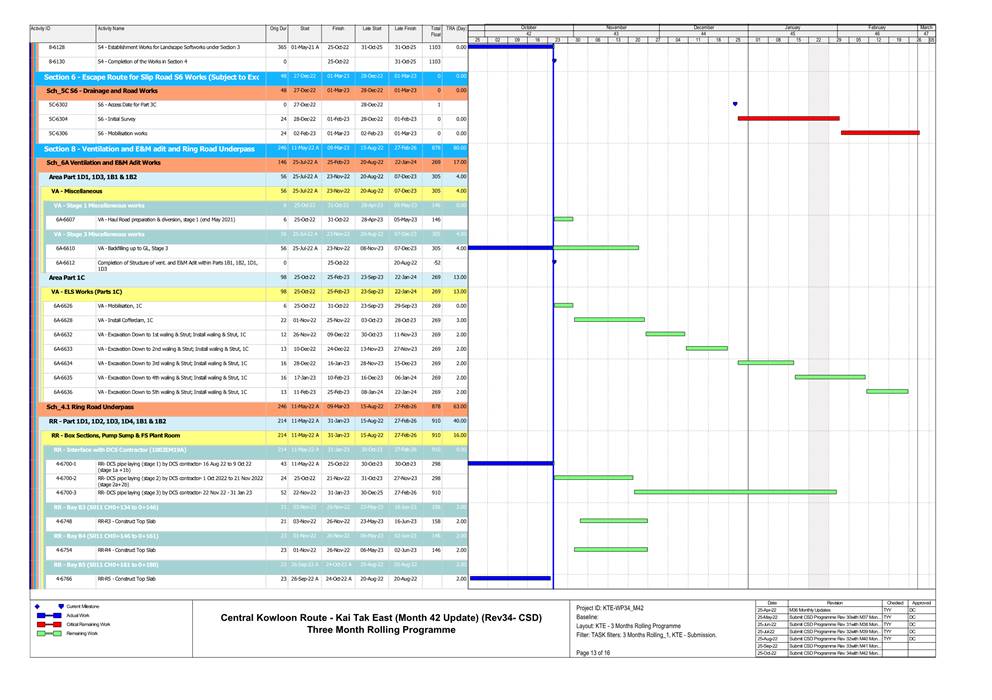Viewport: 992px width, 700px height.
Task: Click the Current Milestone legend label
Action: [x=83, y=606]
